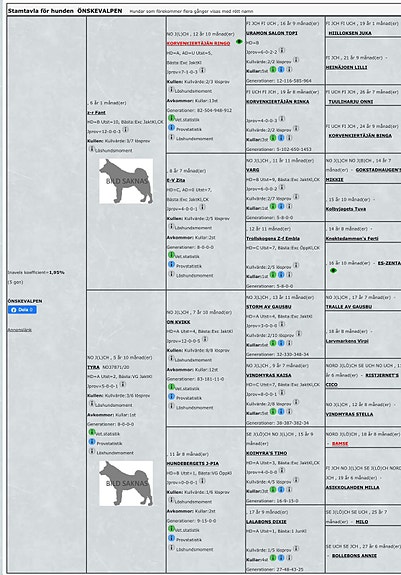Click the BILD SAKNAS thumbnail under TYRA

[126, 483]
